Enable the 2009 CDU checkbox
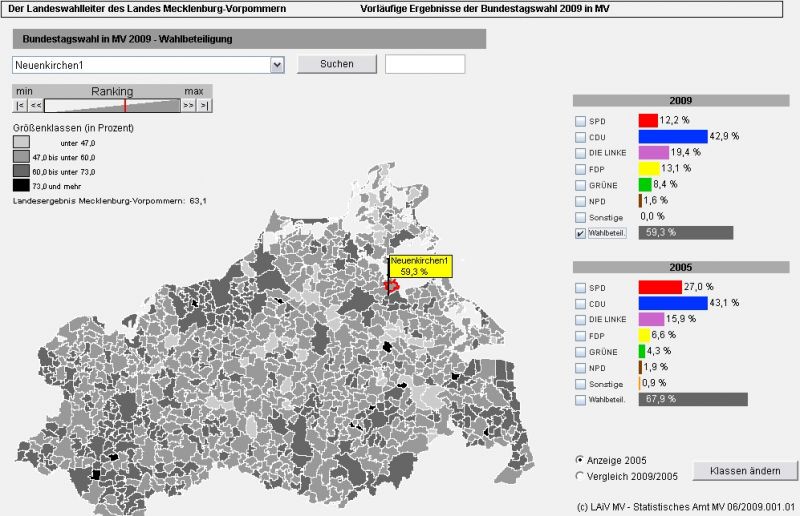The width and height of the screenshot is (800, 516). point(580,137)
